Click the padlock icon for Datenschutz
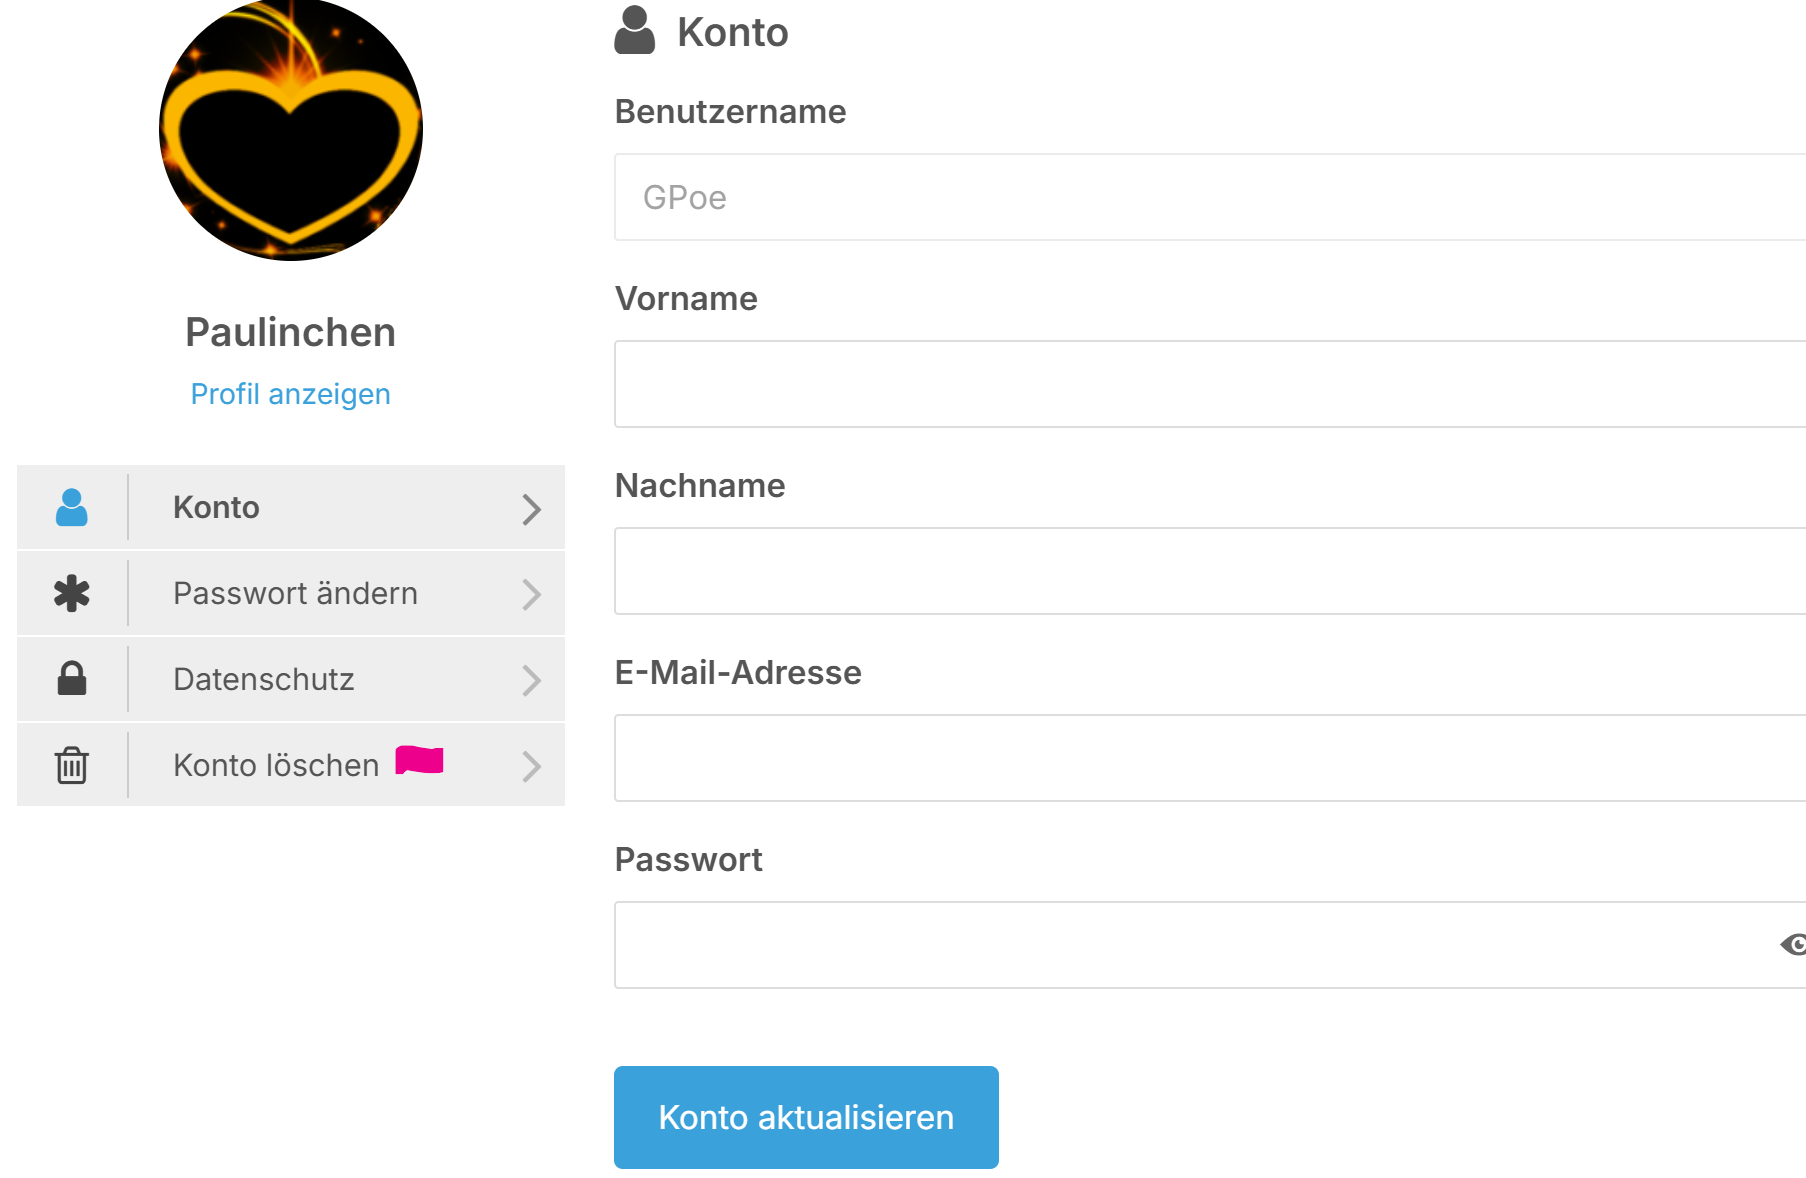 pyautogui.click(x=71, y=679)
